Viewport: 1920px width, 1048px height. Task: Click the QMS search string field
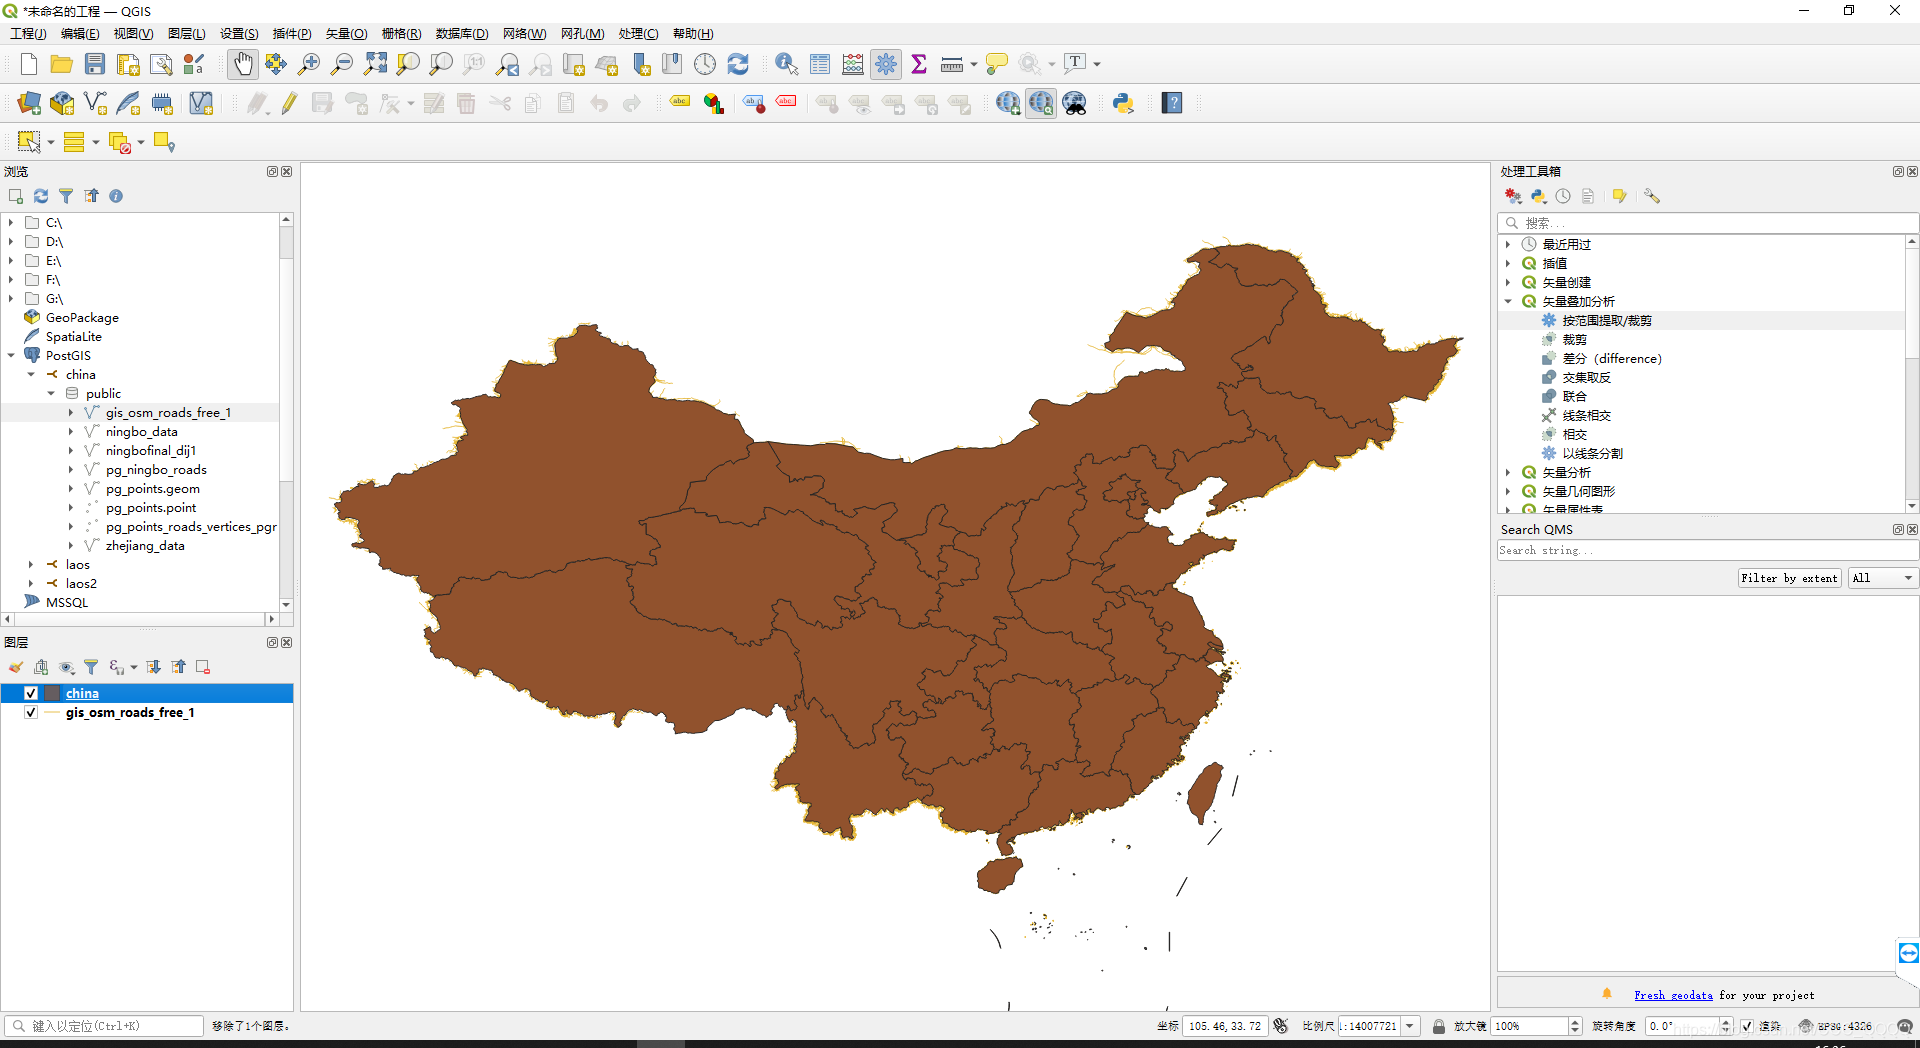(1708, 550)
